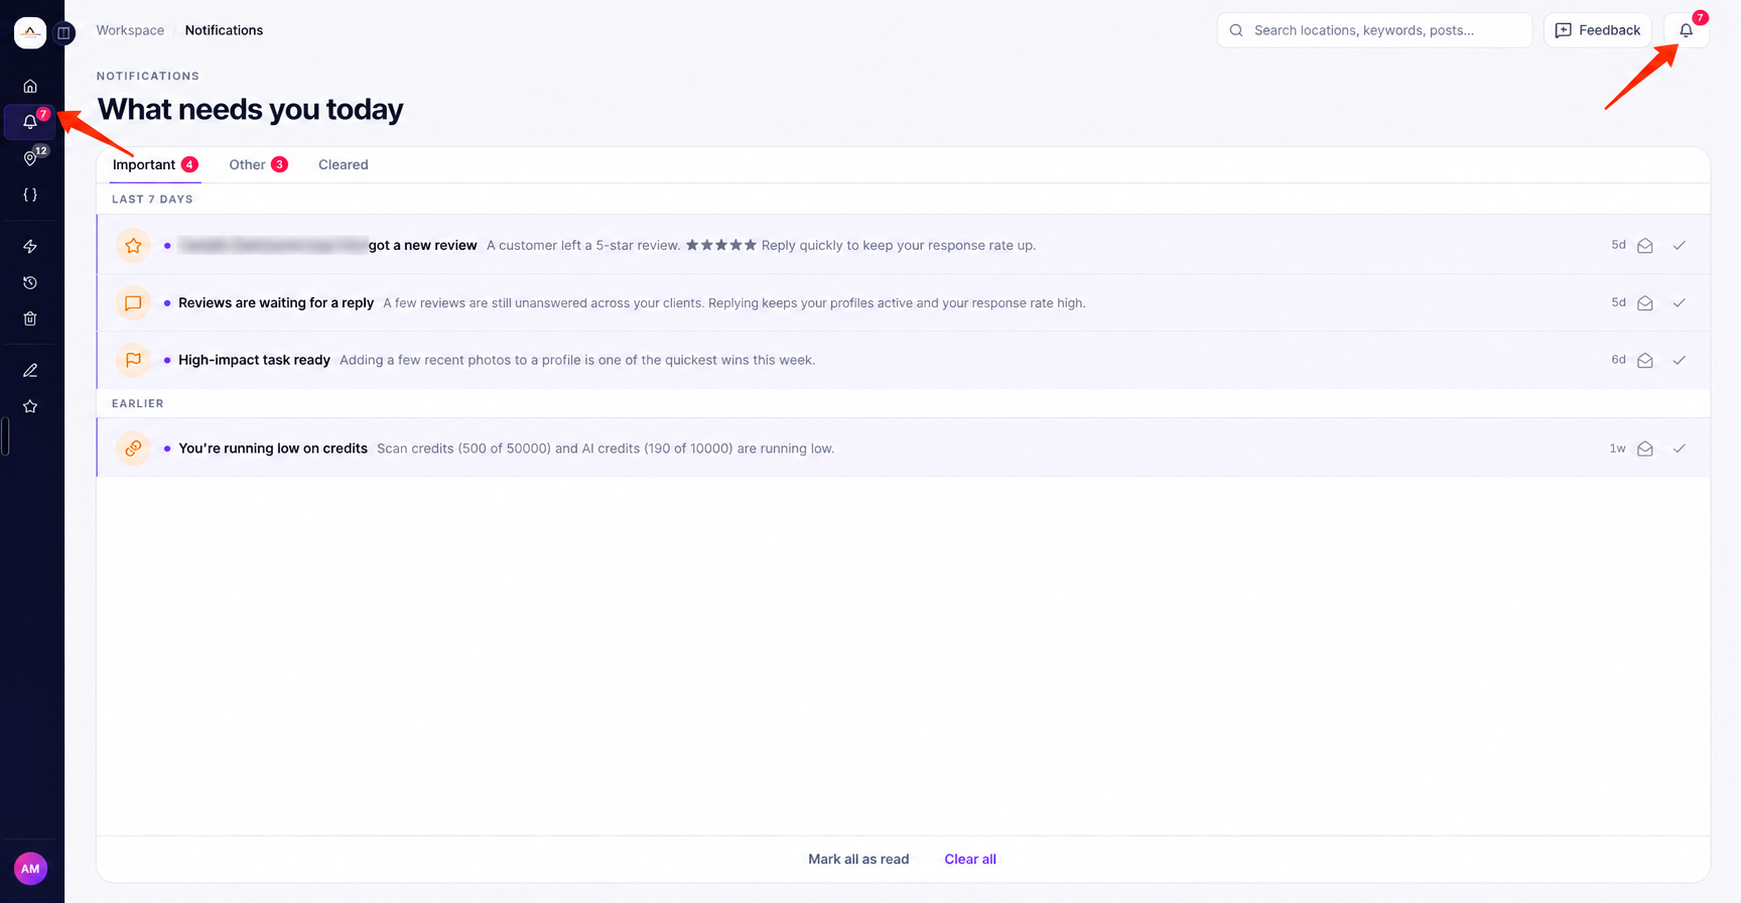Click the star icon of the new review row
The width and height of the screenshot is (1741, 903).
click(x=133, y=245)
